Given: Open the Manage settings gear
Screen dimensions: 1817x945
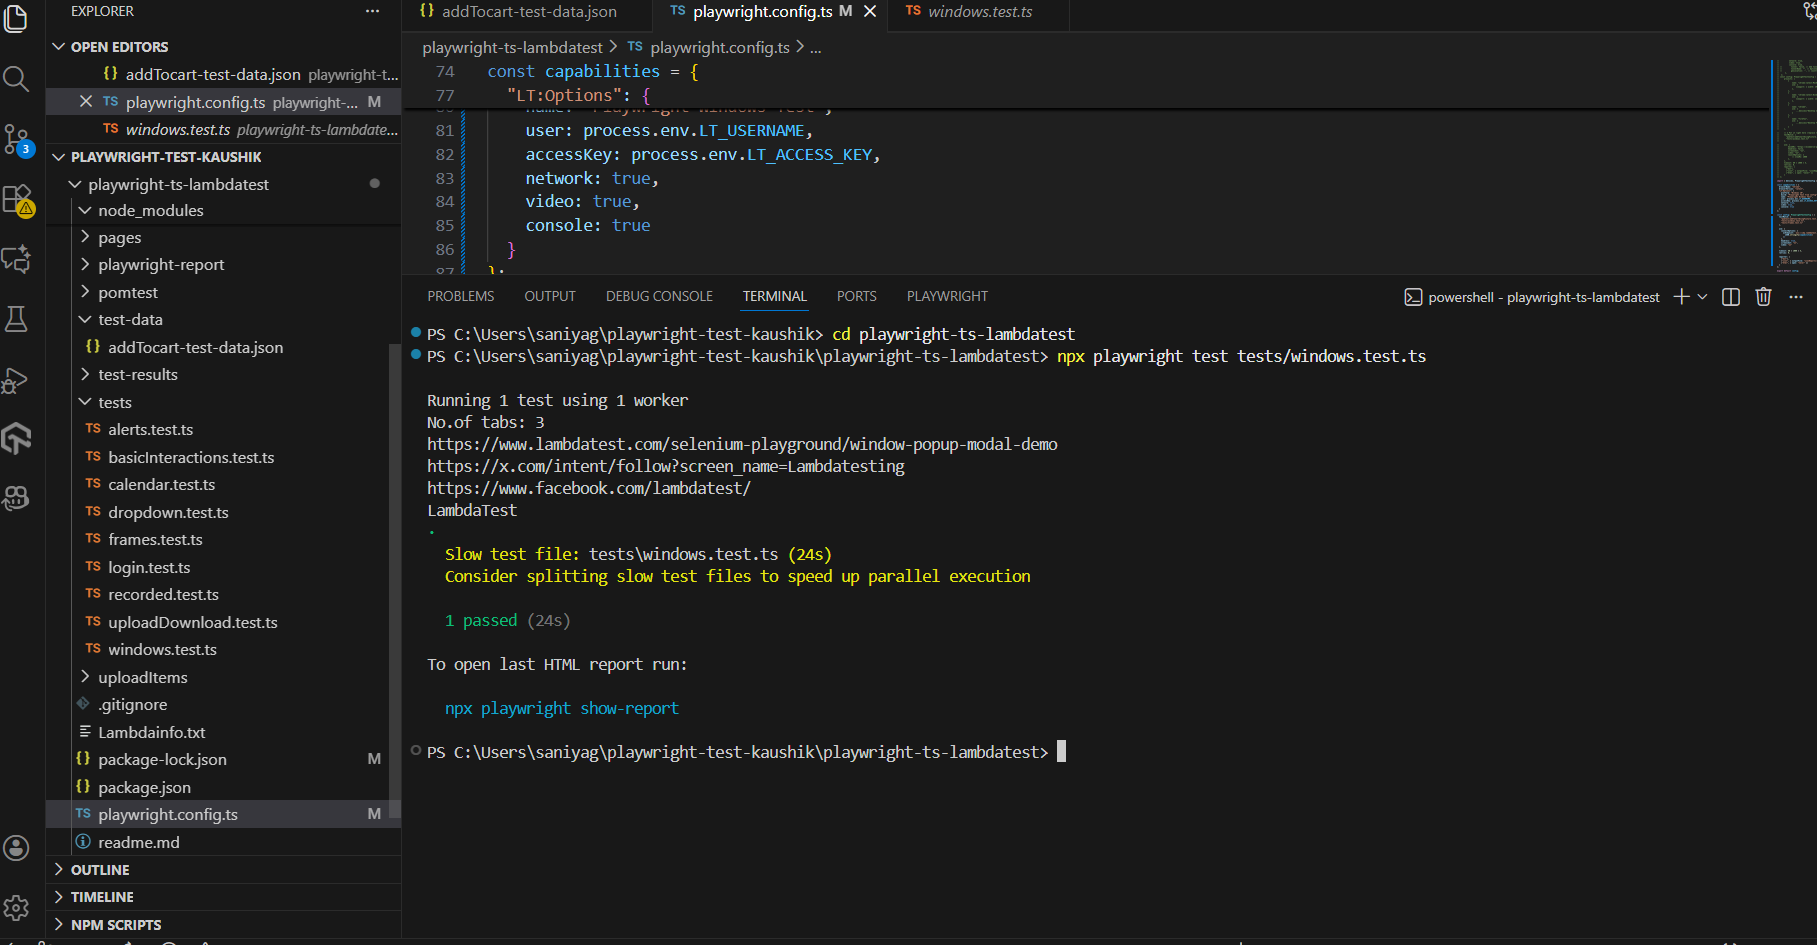Looking at the screenshot, I should pos(17,908).
